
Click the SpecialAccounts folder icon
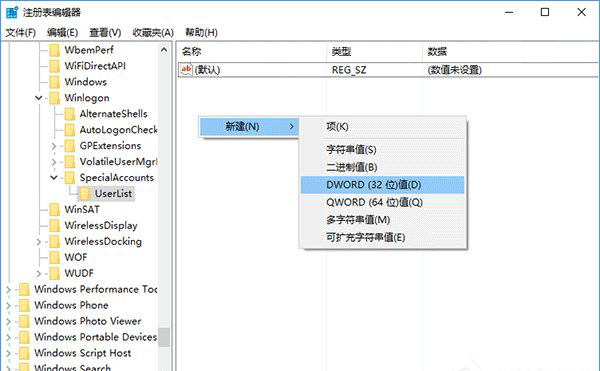pos(70,178)
